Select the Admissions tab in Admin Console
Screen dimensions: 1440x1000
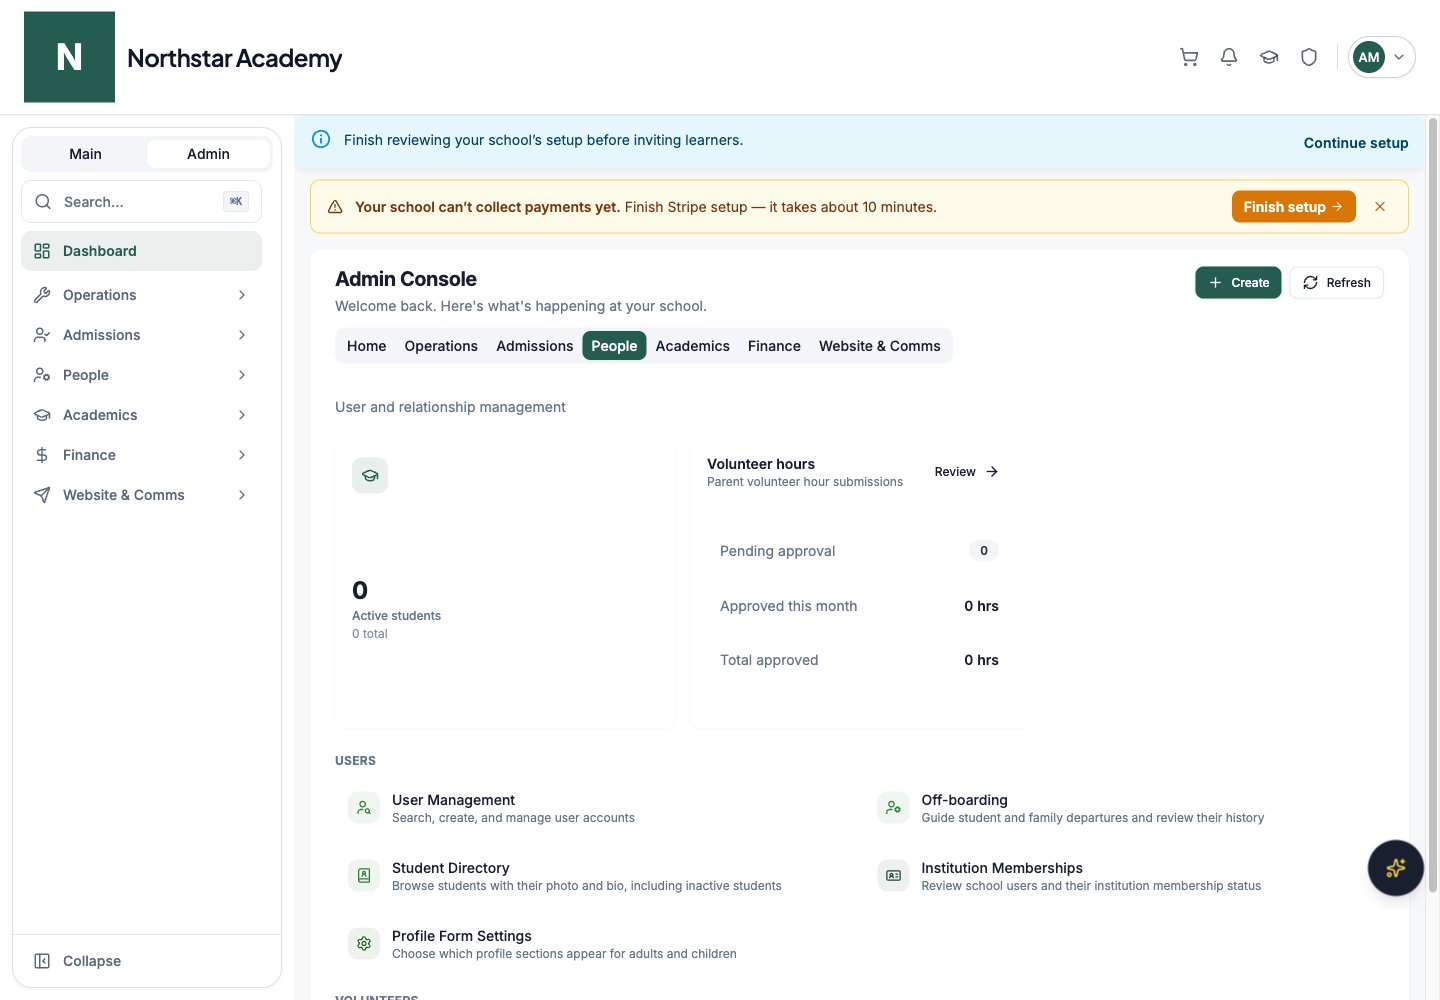[x=535, y=346]
